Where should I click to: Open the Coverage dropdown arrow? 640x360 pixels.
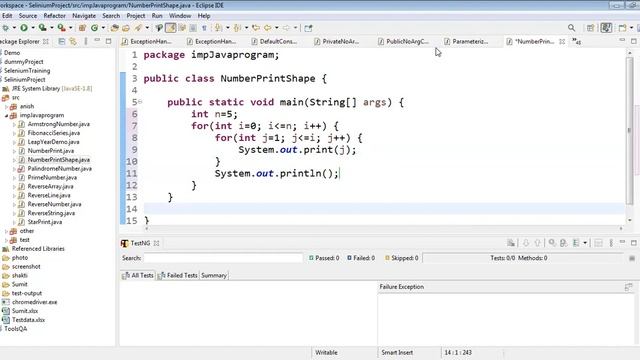[51, 28]
